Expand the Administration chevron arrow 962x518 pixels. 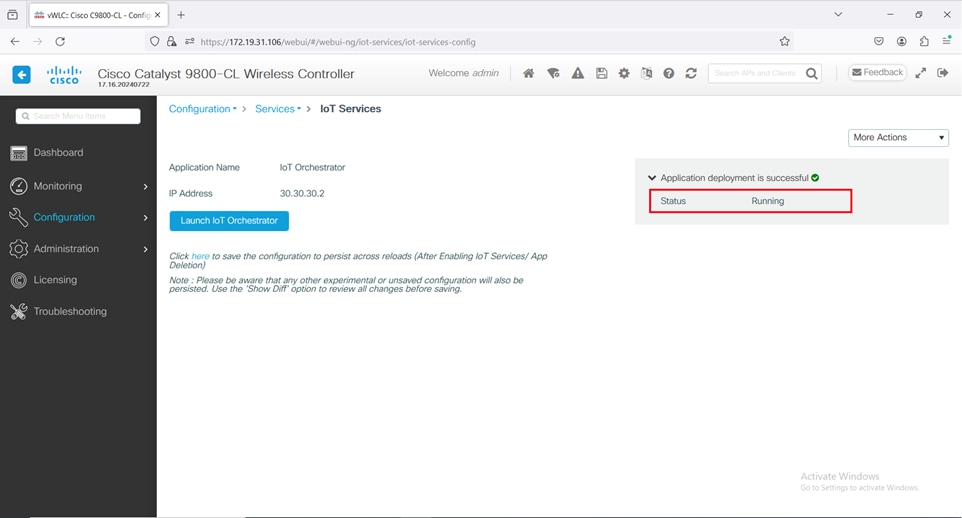pyautogui.click(x=145, y=249)
